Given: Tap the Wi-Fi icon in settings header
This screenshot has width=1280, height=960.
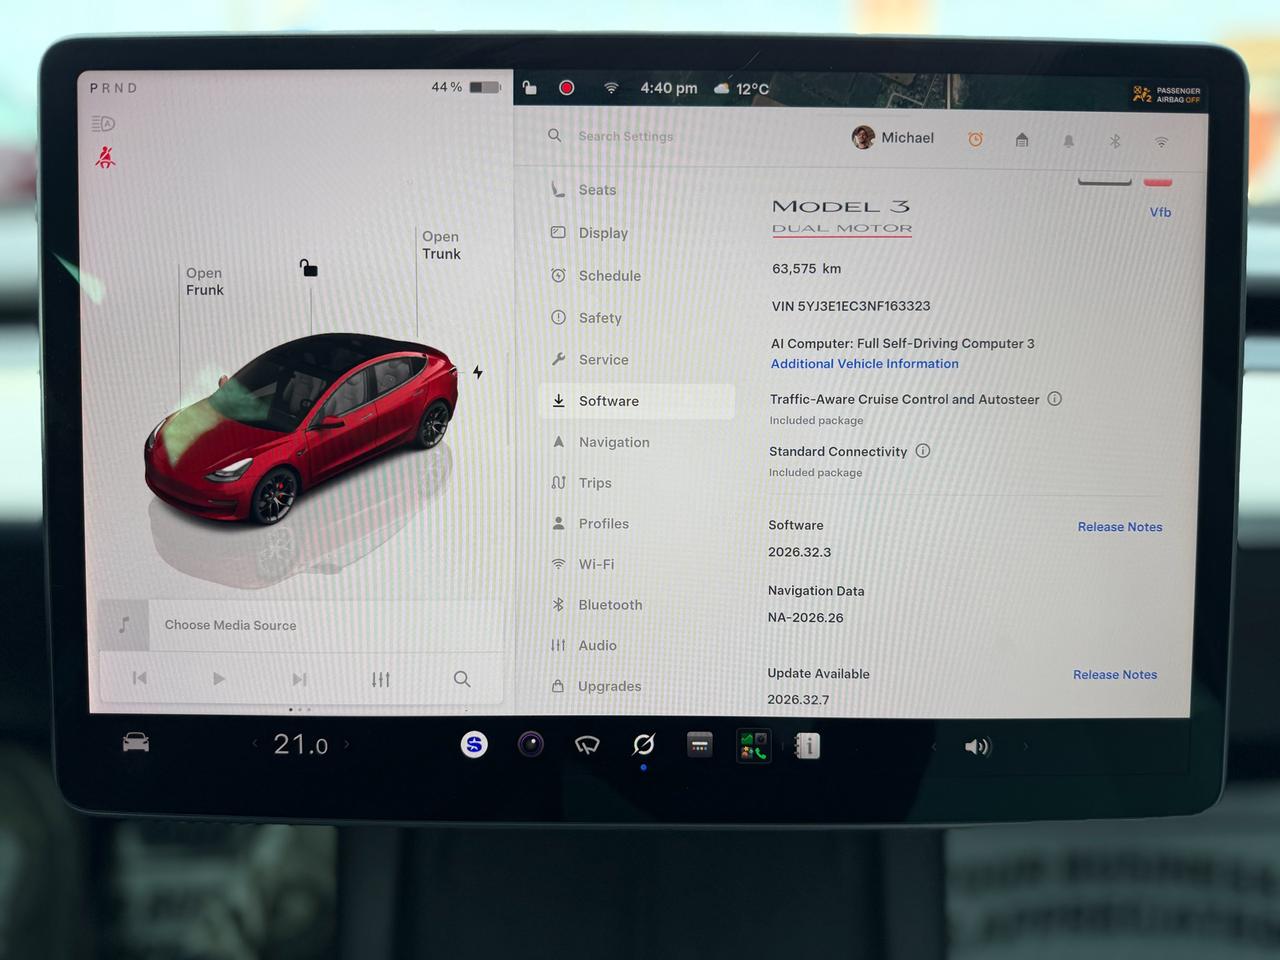Looking at the screenshot, I should 1161,142.
